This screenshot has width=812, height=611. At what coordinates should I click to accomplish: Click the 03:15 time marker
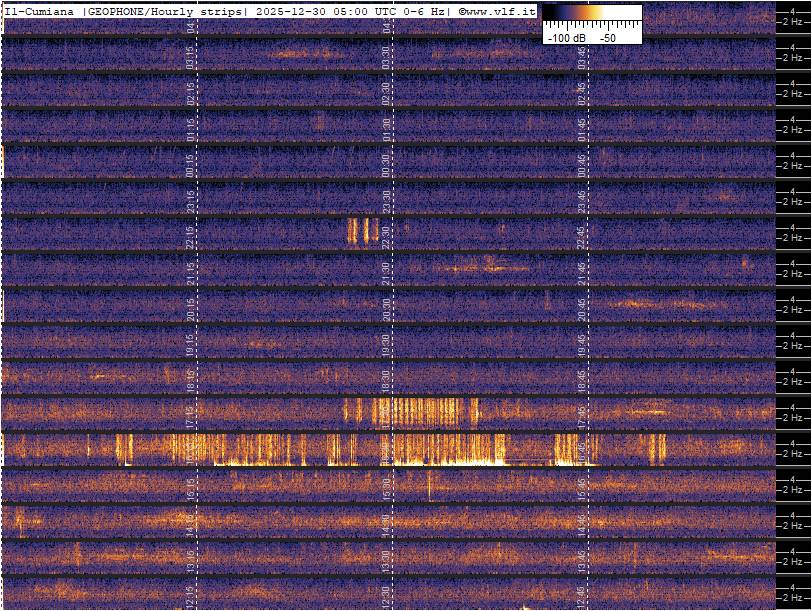coord(190,56)
